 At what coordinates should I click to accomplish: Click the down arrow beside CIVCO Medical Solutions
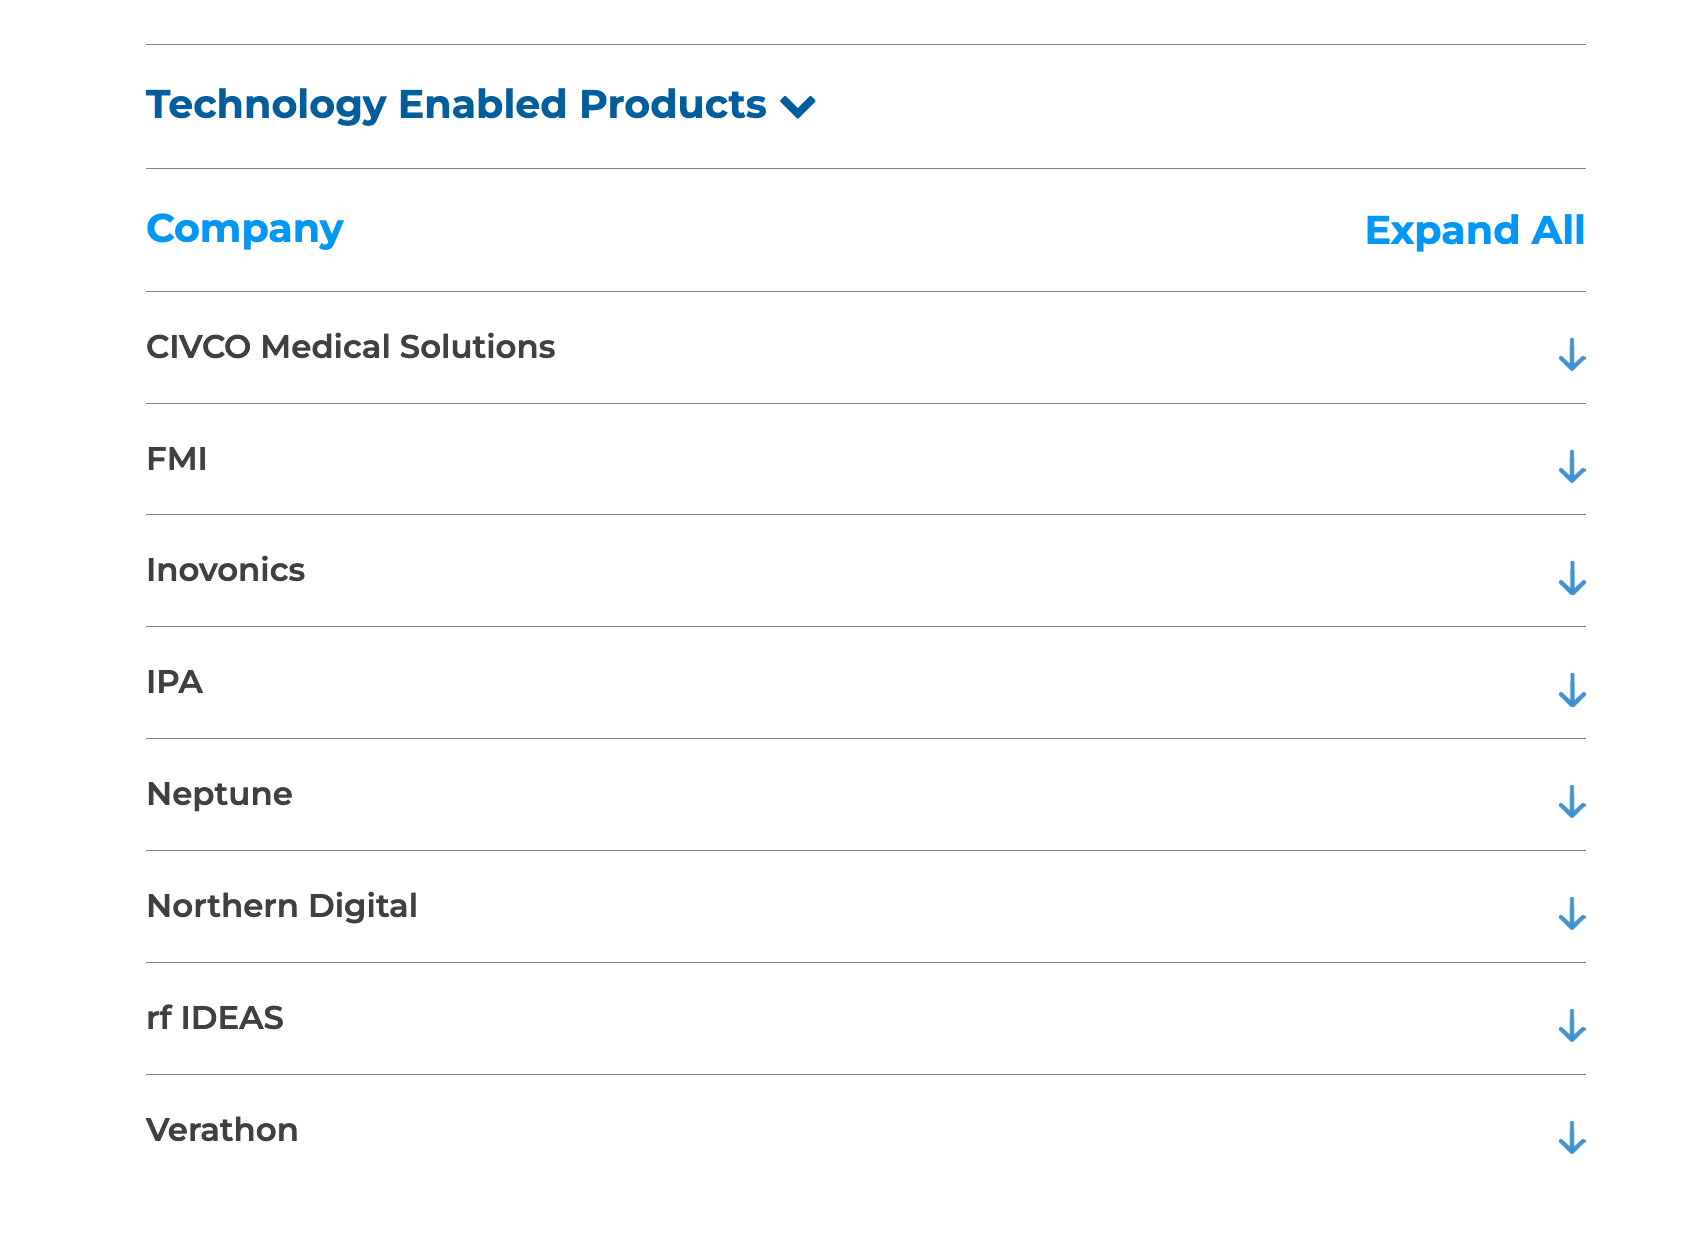coord(1571,355)
